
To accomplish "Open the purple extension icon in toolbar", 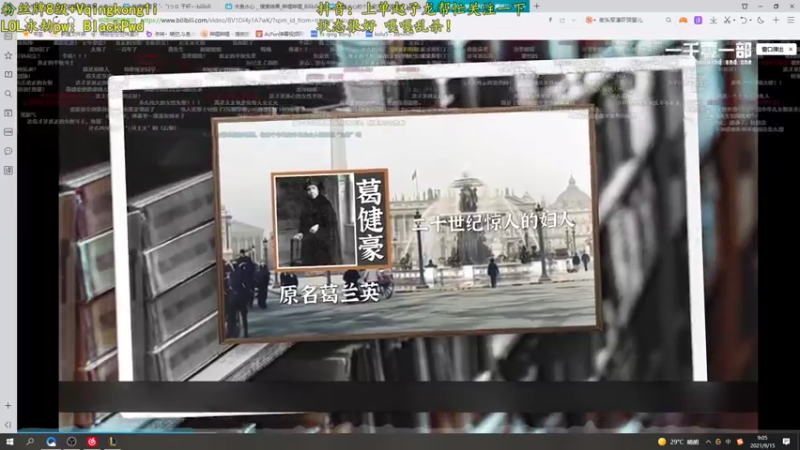I will coord(698,20).
